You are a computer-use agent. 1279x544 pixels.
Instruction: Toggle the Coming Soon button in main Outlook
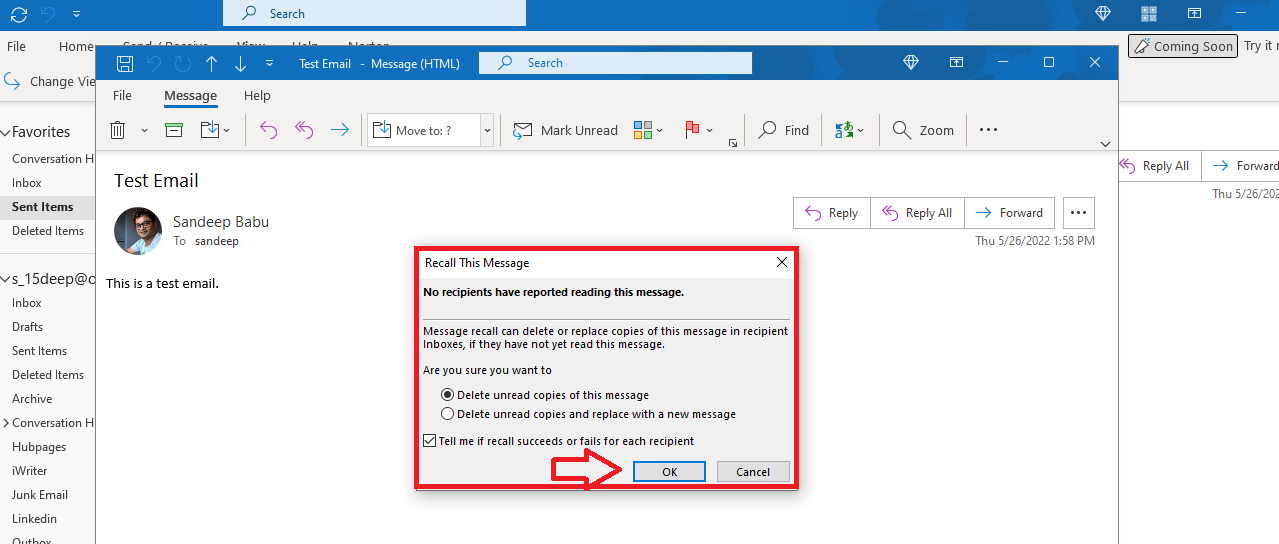(x=1182, y=46)
